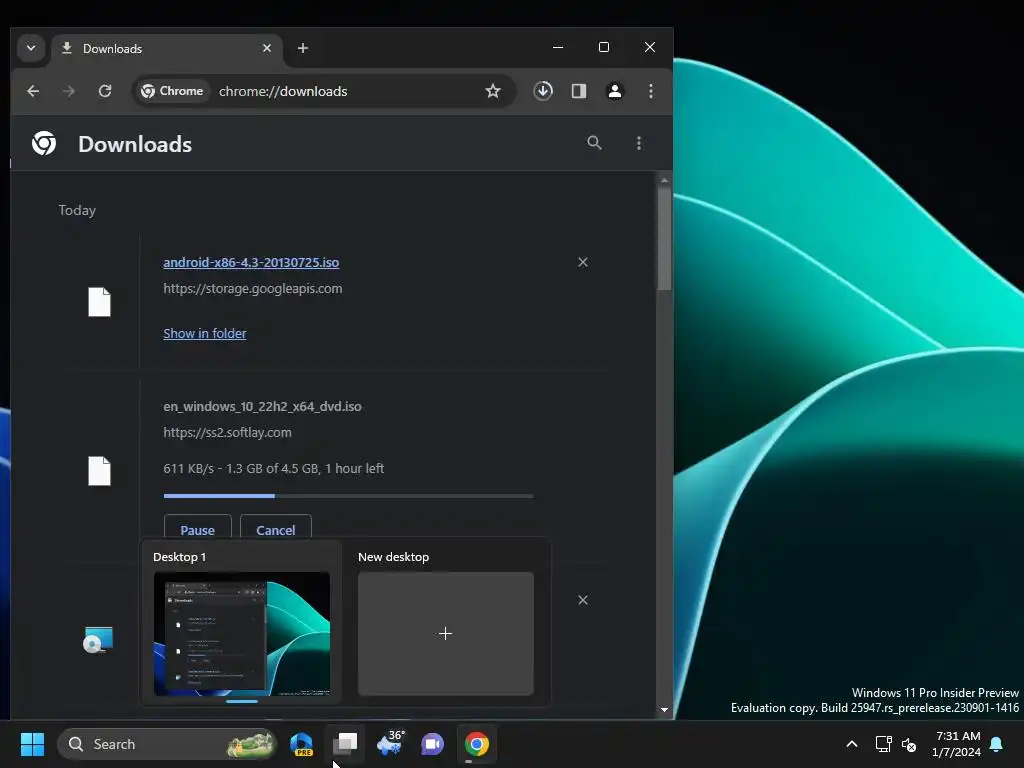Click the android iso file icon
The image size is (1024, 768).
point(99,302)
